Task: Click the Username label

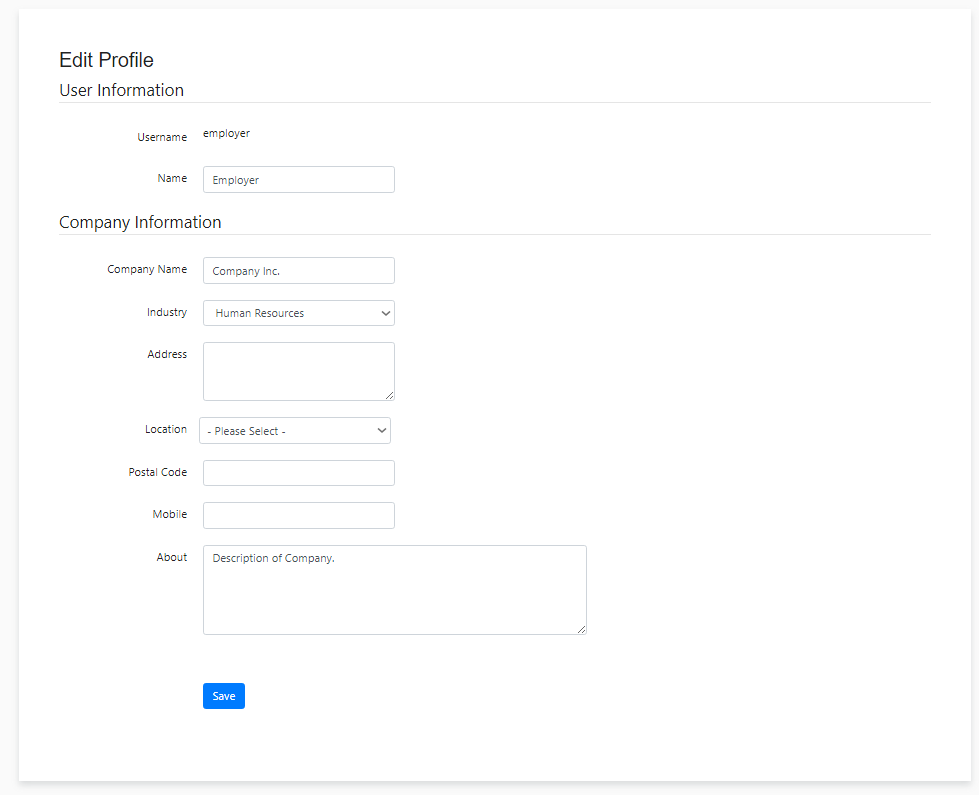Action: coord(162,137)
